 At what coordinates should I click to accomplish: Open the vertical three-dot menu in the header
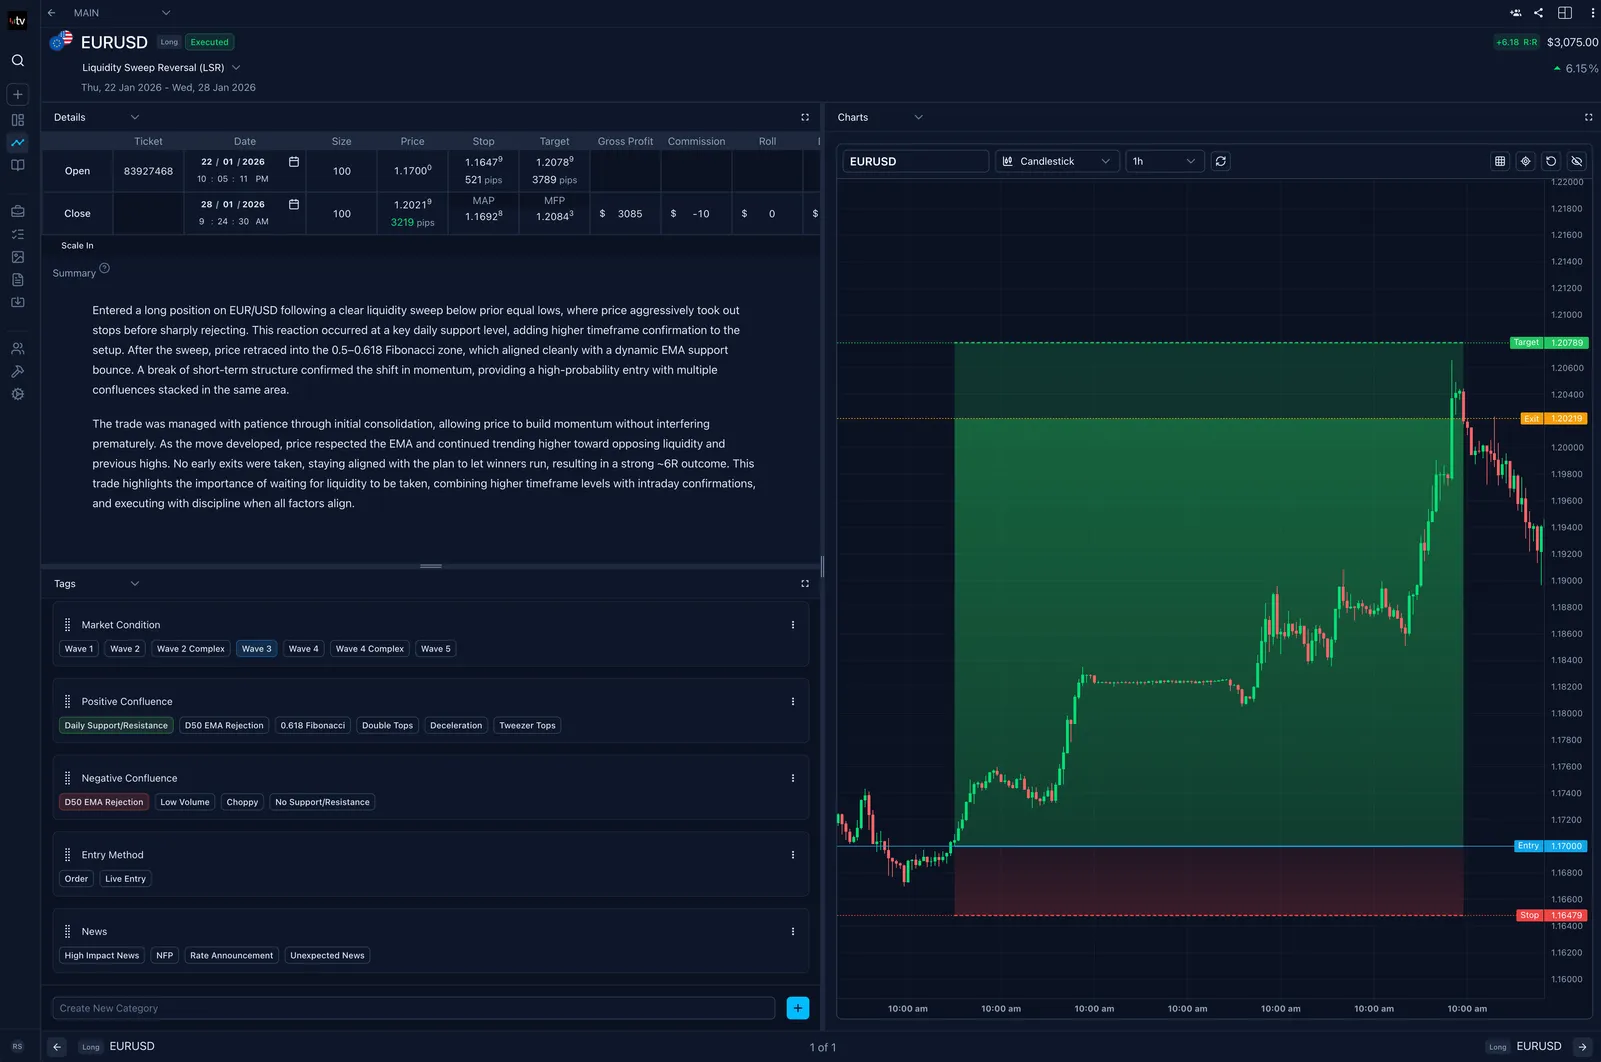click(x=1593, y=13)
